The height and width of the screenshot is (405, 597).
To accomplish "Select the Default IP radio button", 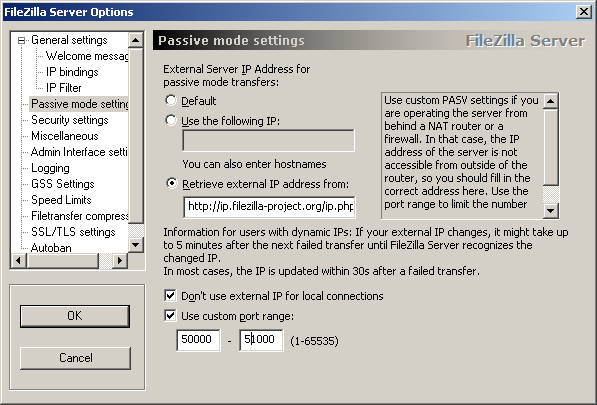I will point(171,100).
